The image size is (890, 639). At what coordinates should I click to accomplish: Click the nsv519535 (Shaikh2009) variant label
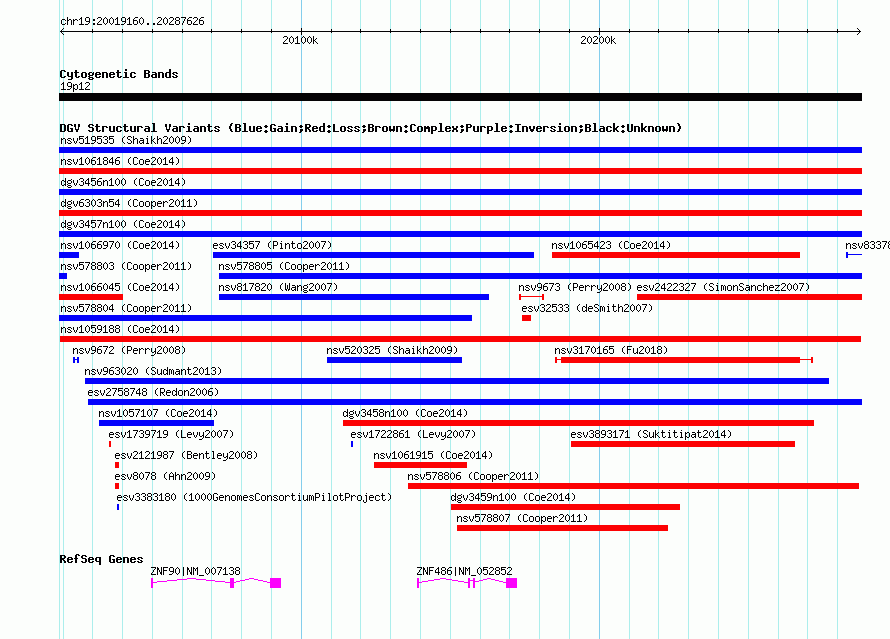126,140
